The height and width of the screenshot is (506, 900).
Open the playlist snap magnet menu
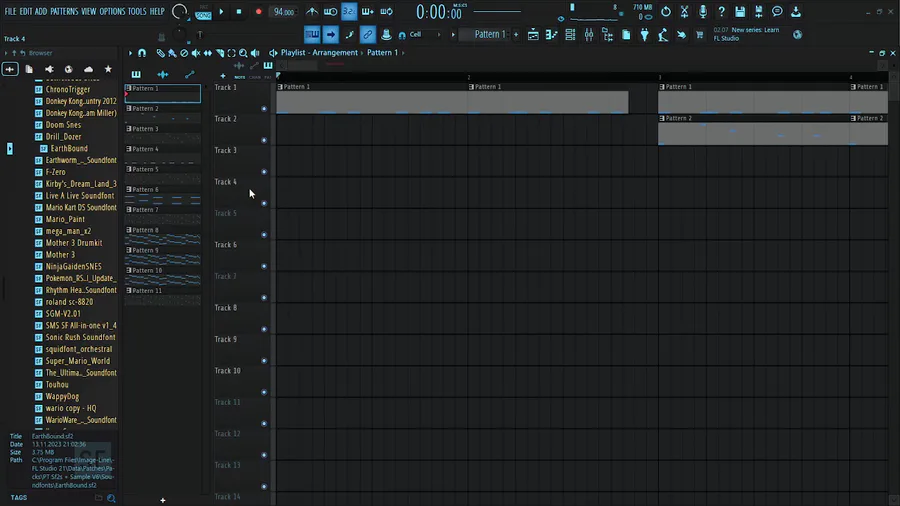point(142,53)
